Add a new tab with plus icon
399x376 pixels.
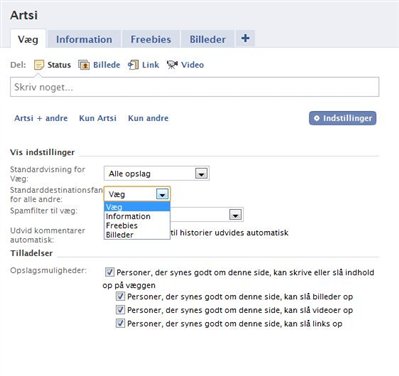(245, 38)
